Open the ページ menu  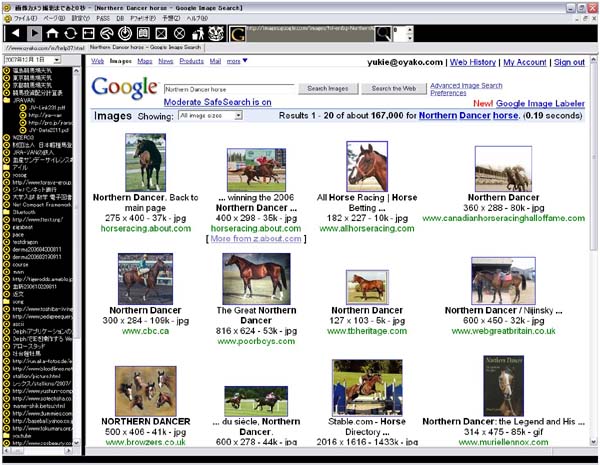pos(54,18)
